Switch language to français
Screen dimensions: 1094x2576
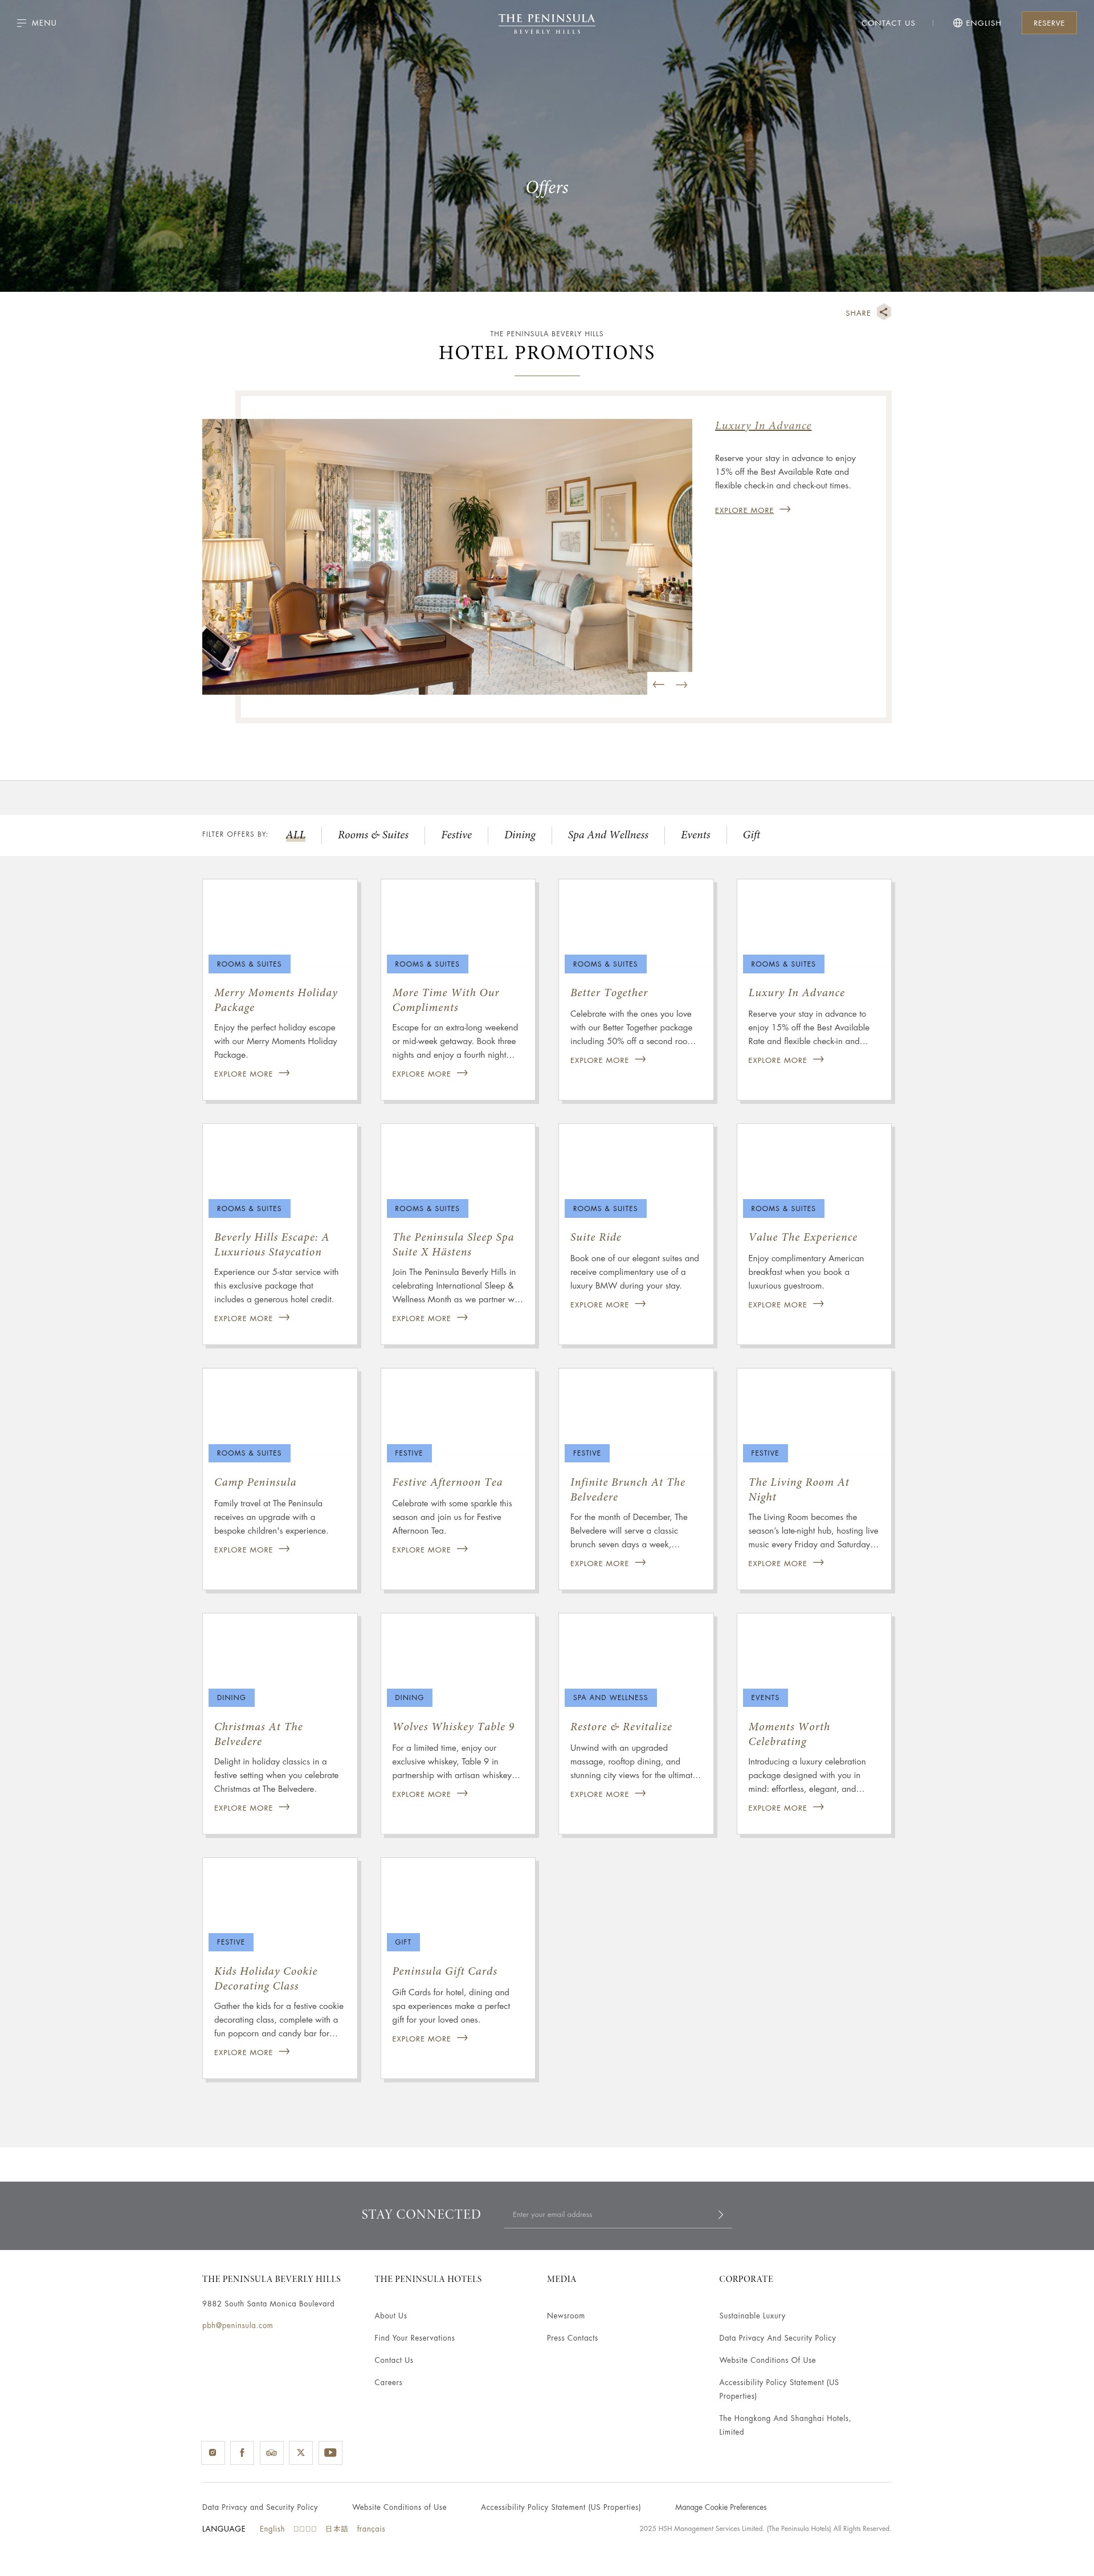(x=371, y=2529)
